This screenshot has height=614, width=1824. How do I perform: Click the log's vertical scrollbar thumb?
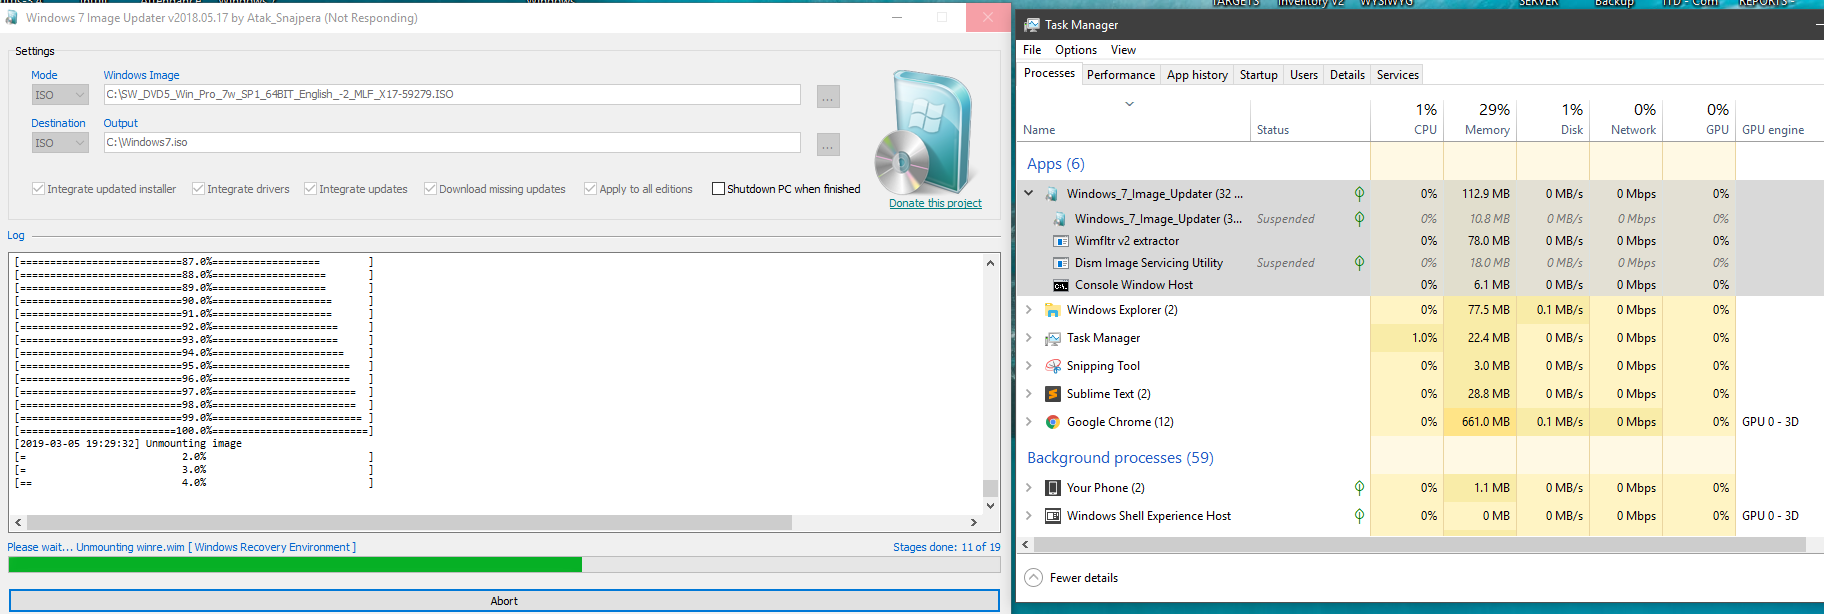pos(990,488)
